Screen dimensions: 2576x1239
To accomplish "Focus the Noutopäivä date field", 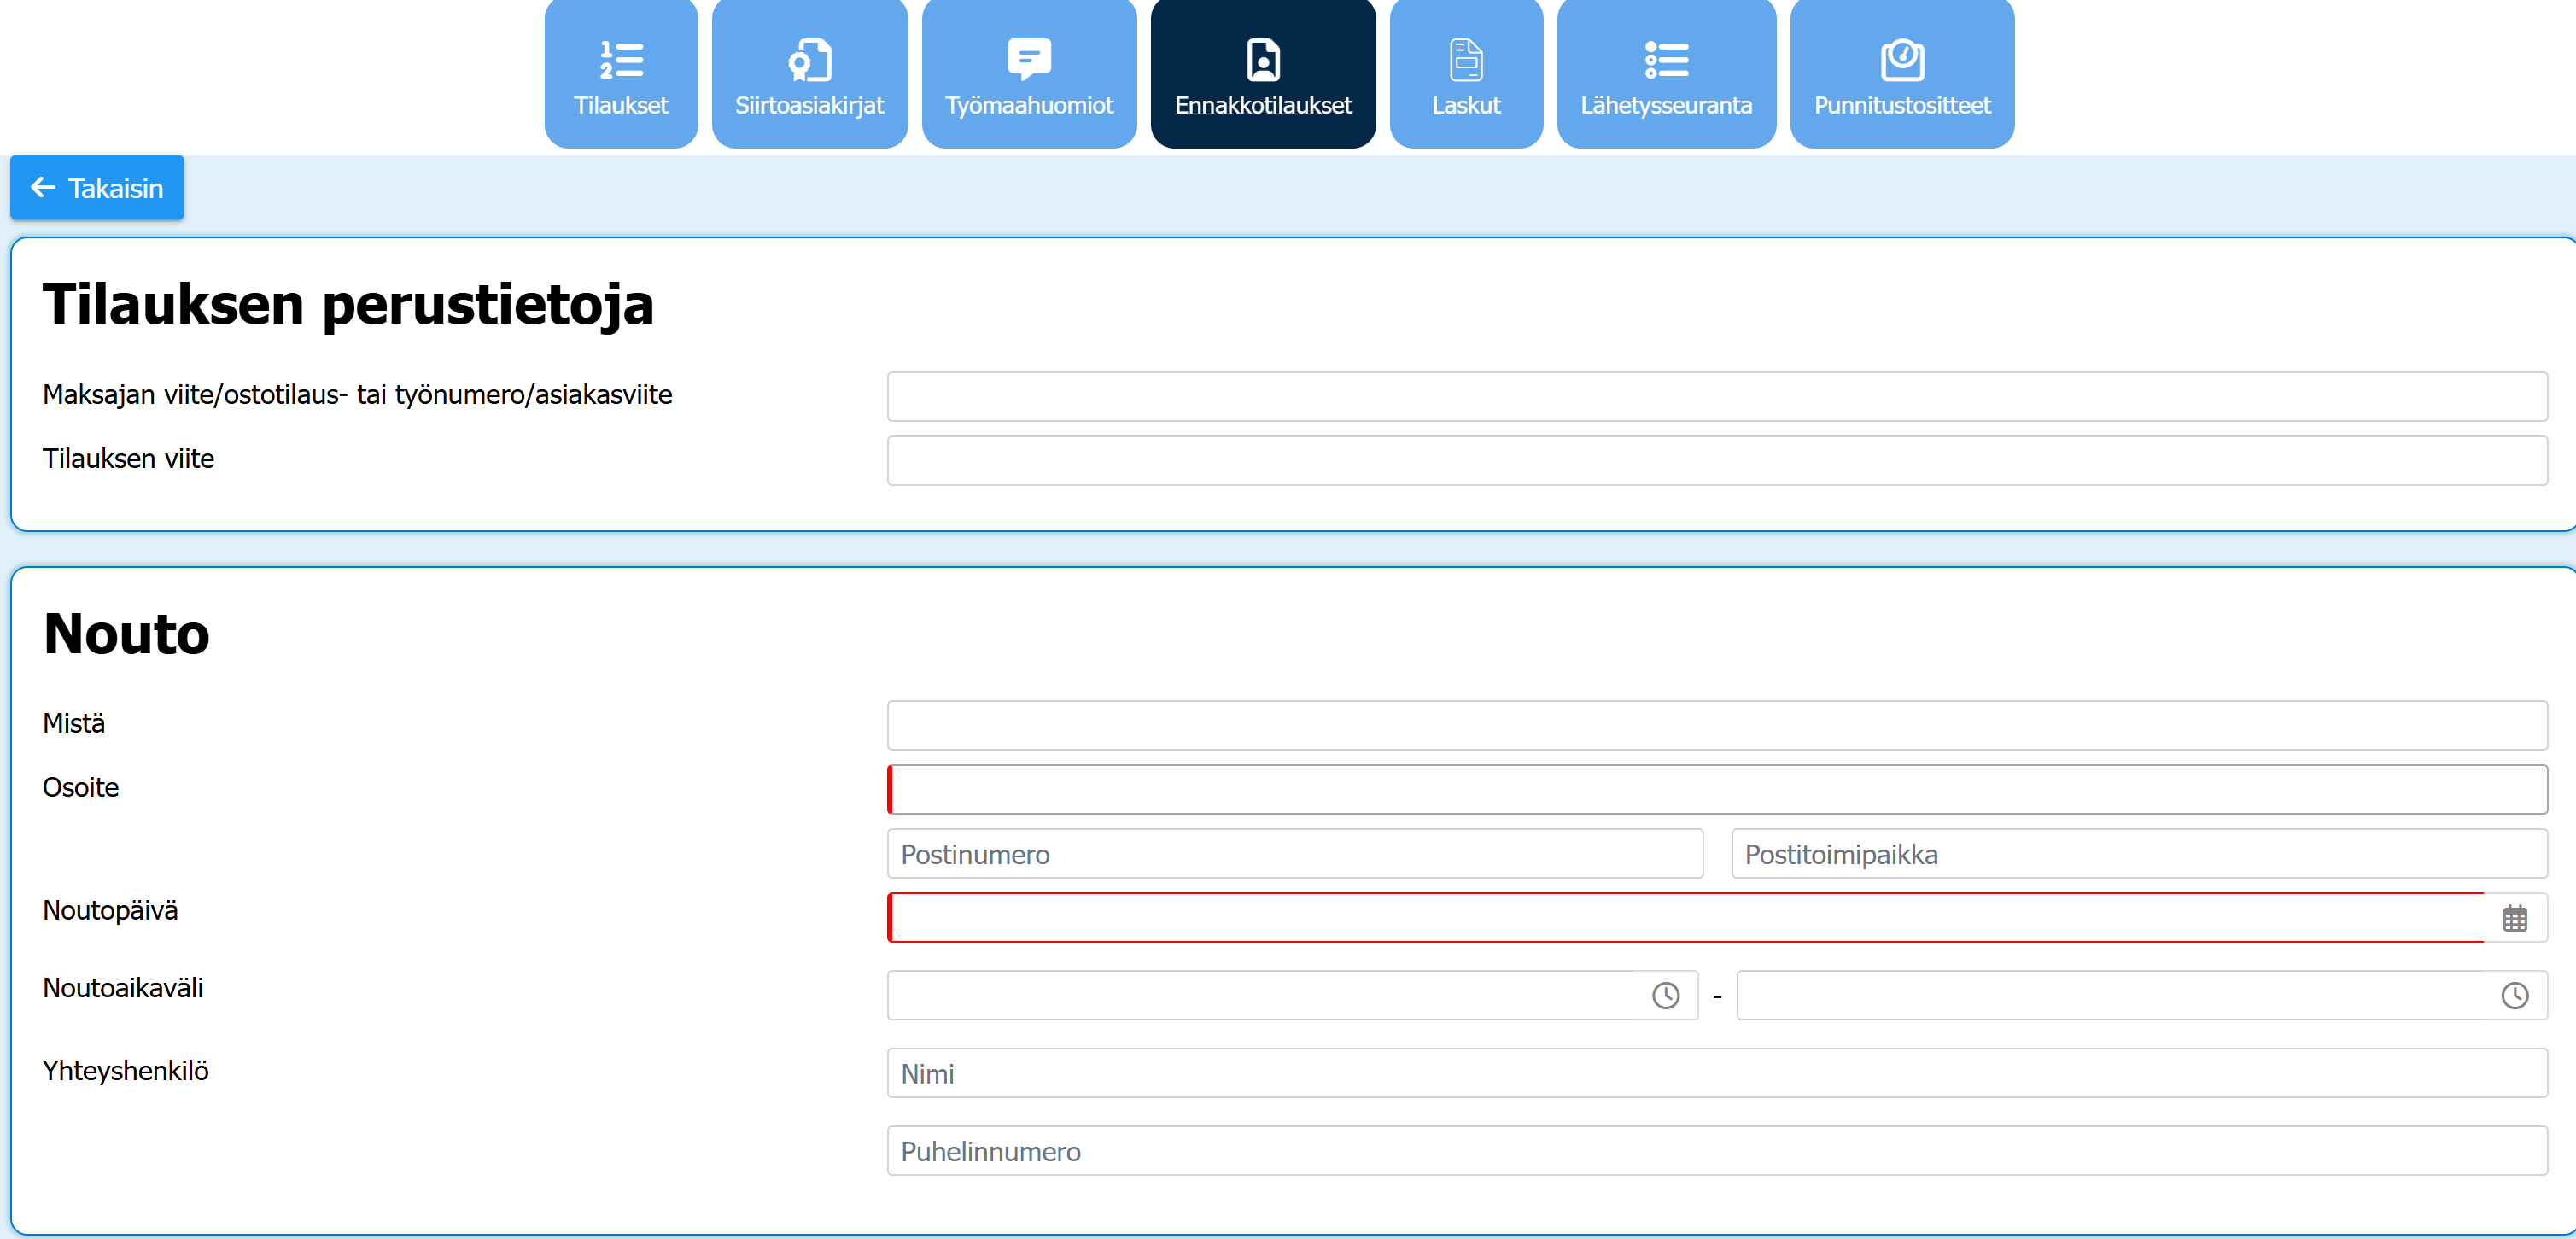I will [x=1686, y=918].
